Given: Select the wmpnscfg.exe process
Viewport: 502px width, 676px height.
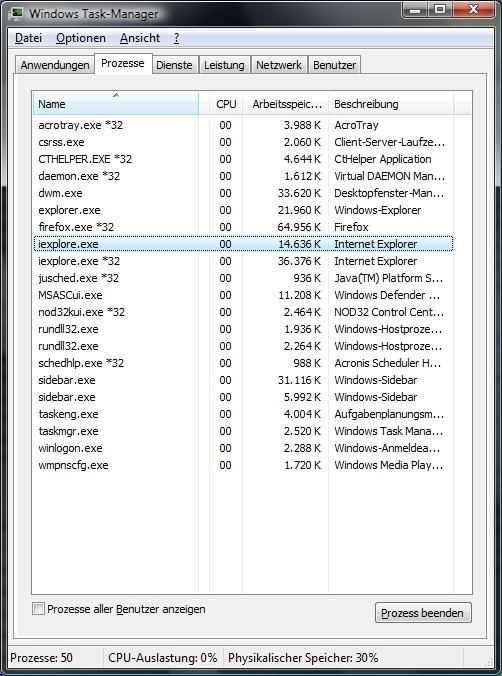Looking at the screenshot, I should tap(243, 465).
